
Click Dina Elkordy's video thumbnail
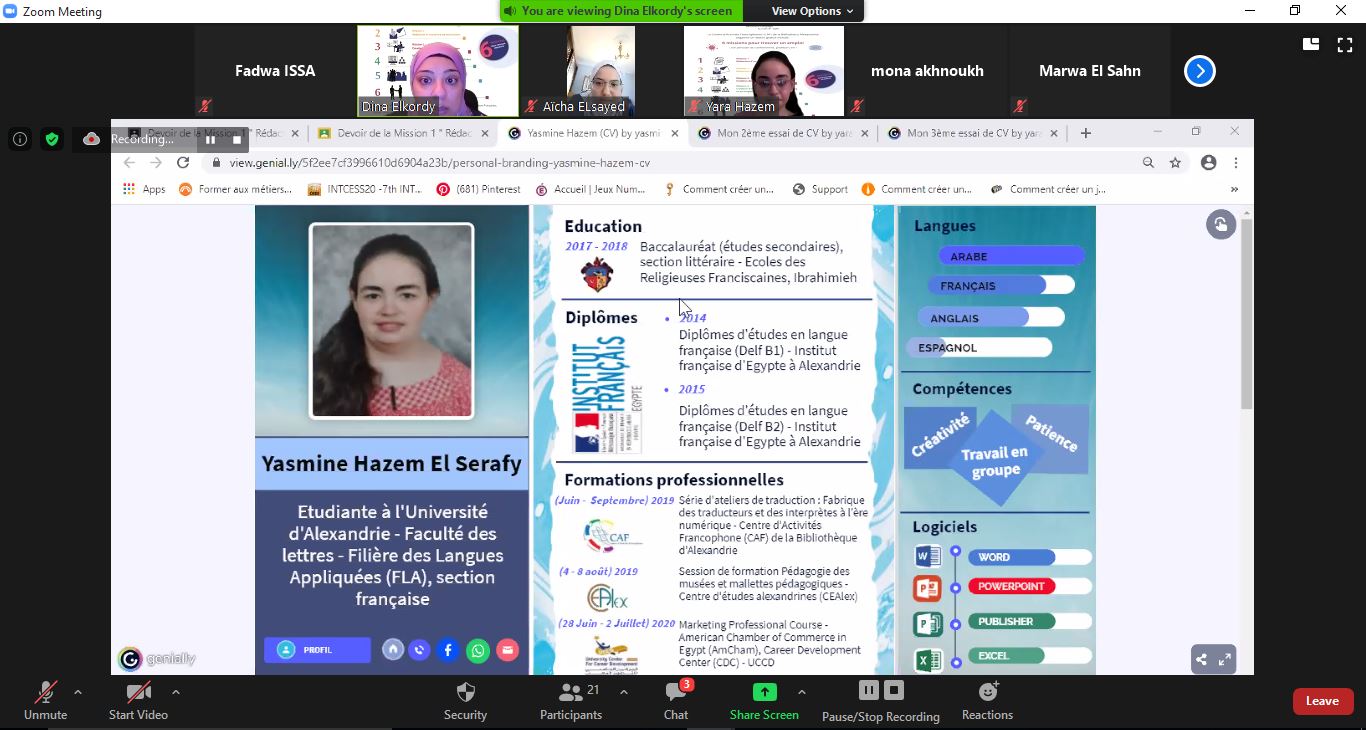tap(438, 71)
